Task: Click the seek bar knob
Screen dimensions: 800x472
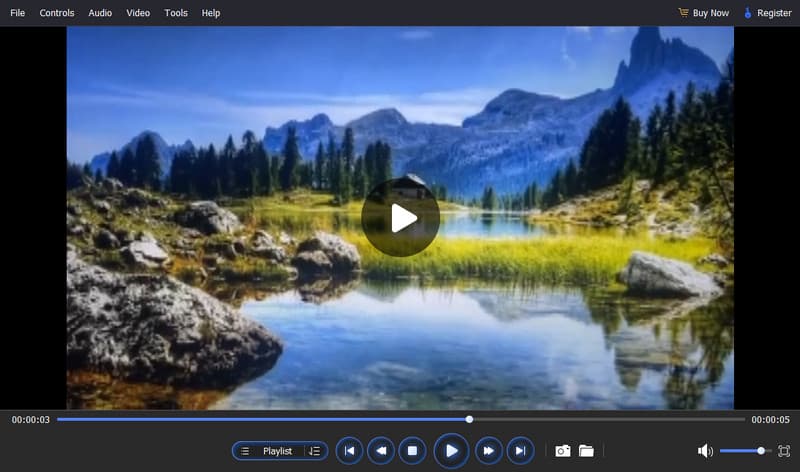Action: click(469, 419)
